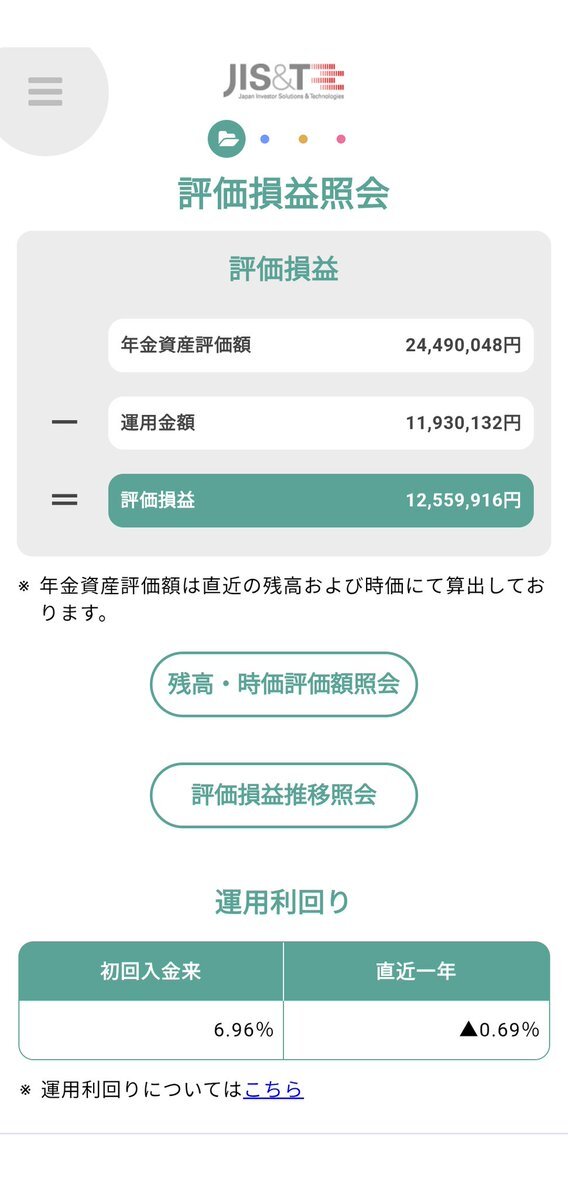Click the equals sign icon
Viewport: 568px width, 1199px height.
(65, 500)
